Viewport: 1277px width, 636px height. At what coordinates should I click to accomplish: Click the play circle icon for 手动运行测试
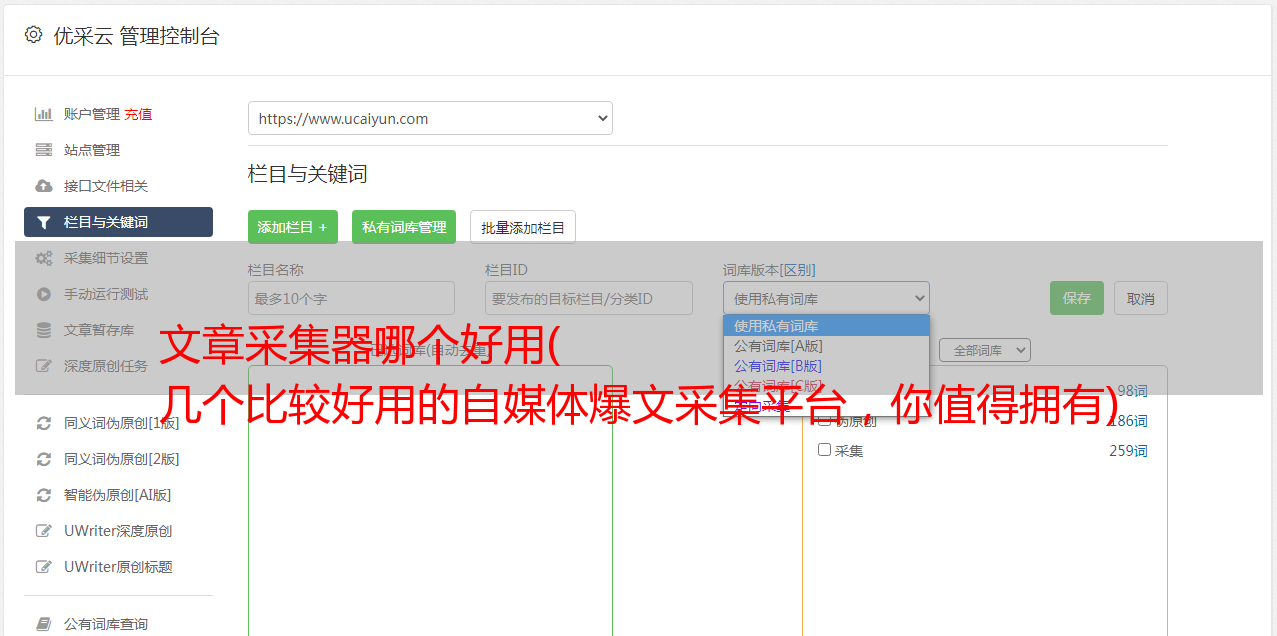tap(44, 294)
